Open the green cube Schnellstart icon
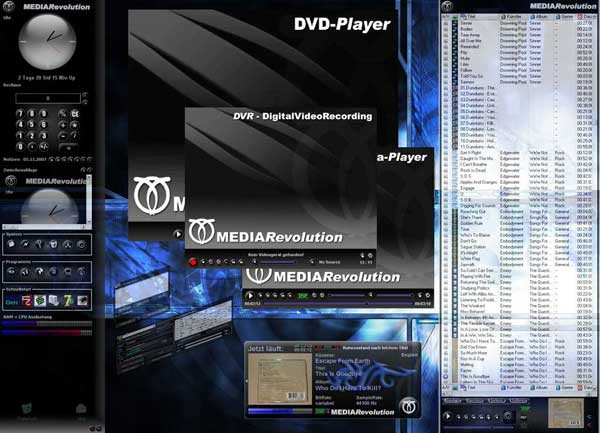Image resolution: width=600 pixels, height=433 pixels. coord(40,301)
